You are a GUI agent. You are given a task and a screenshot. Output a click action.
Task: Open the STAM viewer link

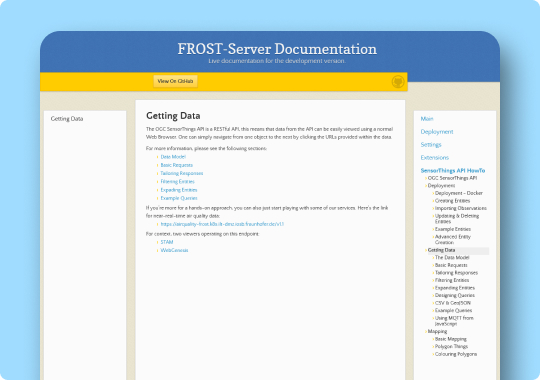pyautogui.click(x=167, y=242)
